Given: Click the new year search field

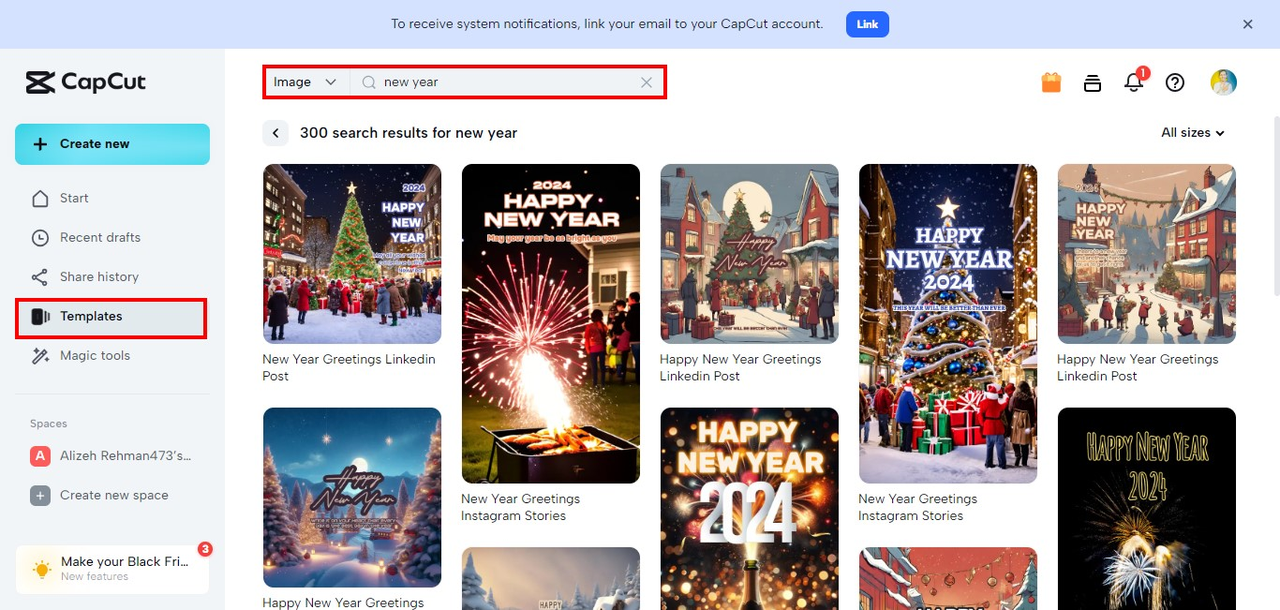Looking at the screenshot, I should click(x=508, y=83).
